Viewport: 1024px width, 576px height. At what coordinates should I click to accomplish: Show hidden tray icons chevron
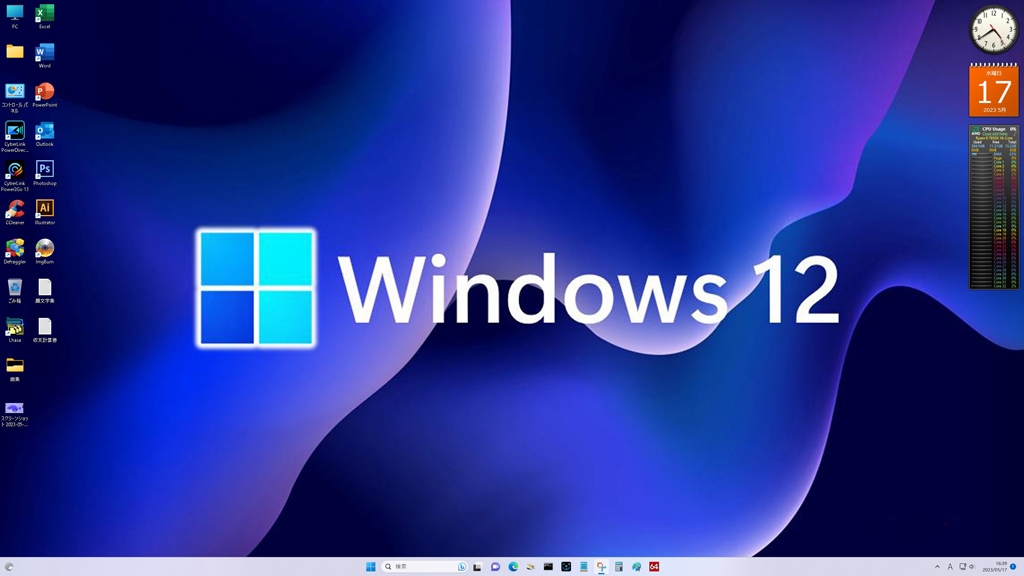click(x=937, y=566)
